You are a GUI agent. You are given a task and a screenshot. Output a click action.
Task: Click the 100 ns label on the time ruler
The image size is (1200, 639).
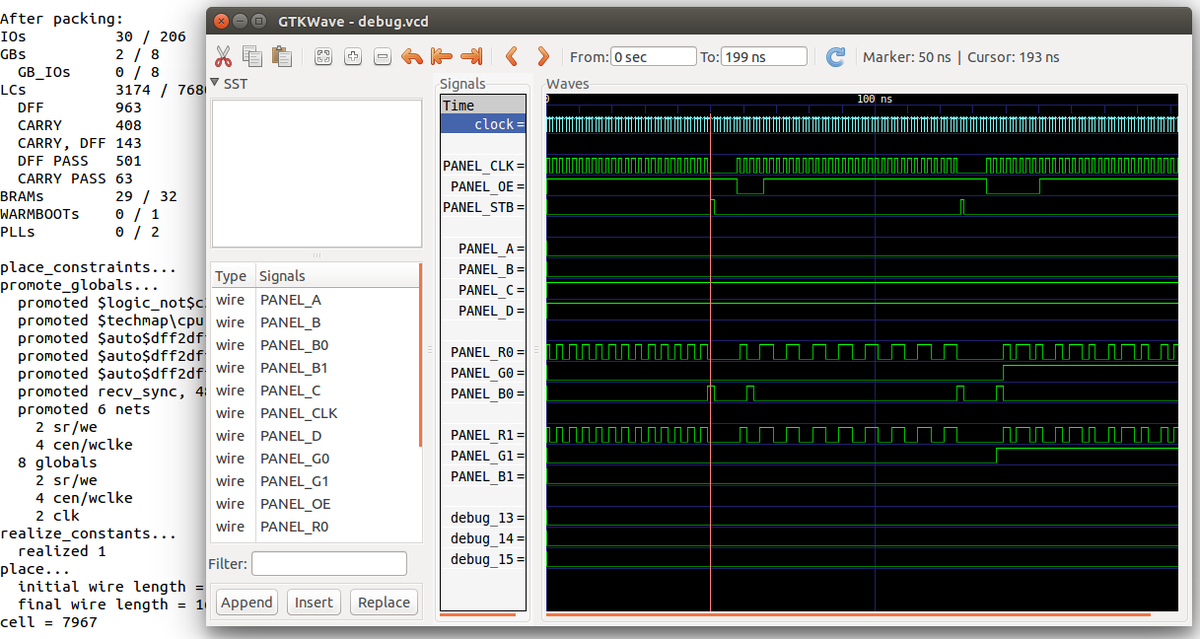[875, 99]
